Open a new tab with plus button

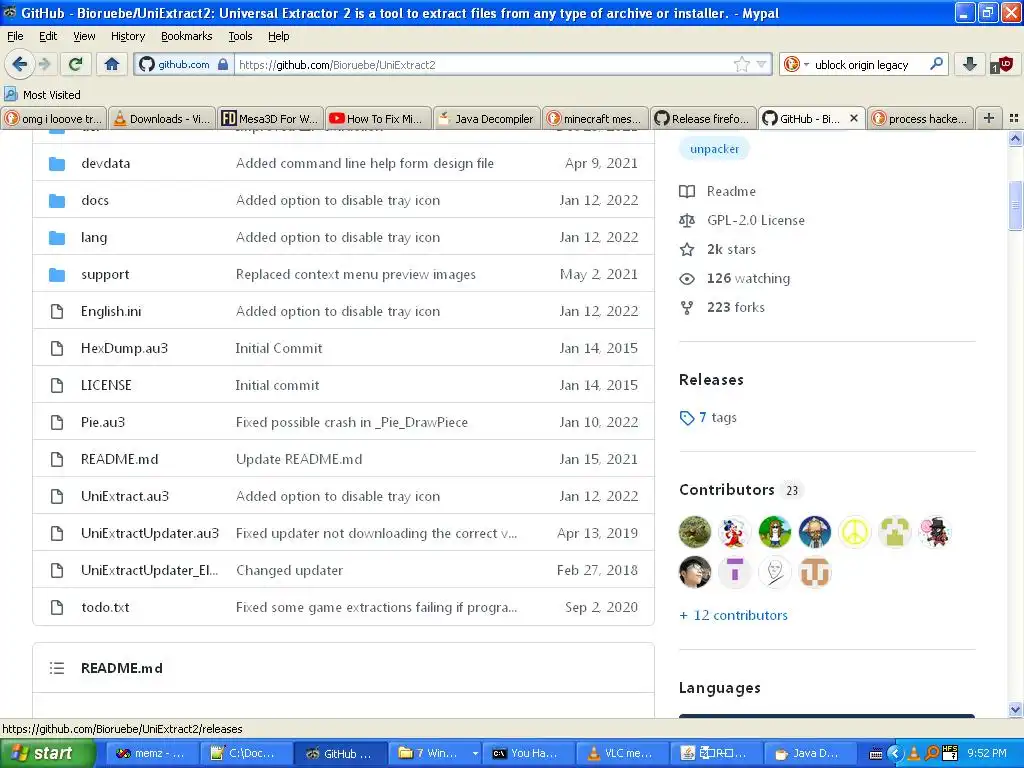989,118
